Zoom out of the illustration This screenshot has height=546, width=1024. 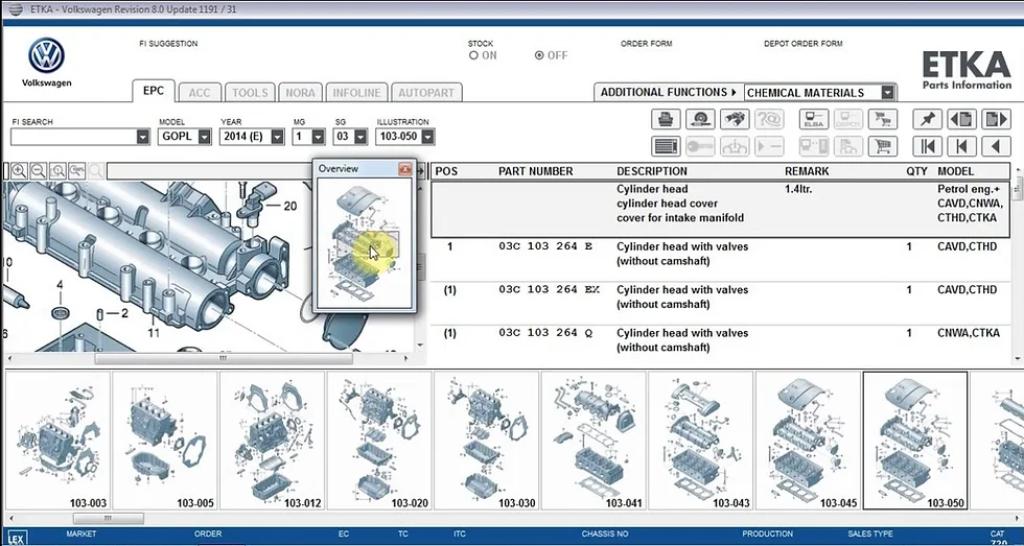click(x=39, y=171)
